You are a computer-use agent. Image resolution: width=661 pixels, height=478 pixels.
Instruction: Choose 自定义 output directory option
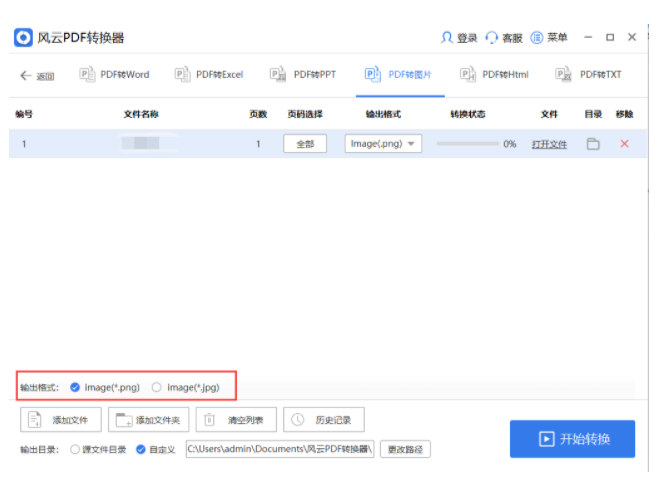tap(140, 450)
